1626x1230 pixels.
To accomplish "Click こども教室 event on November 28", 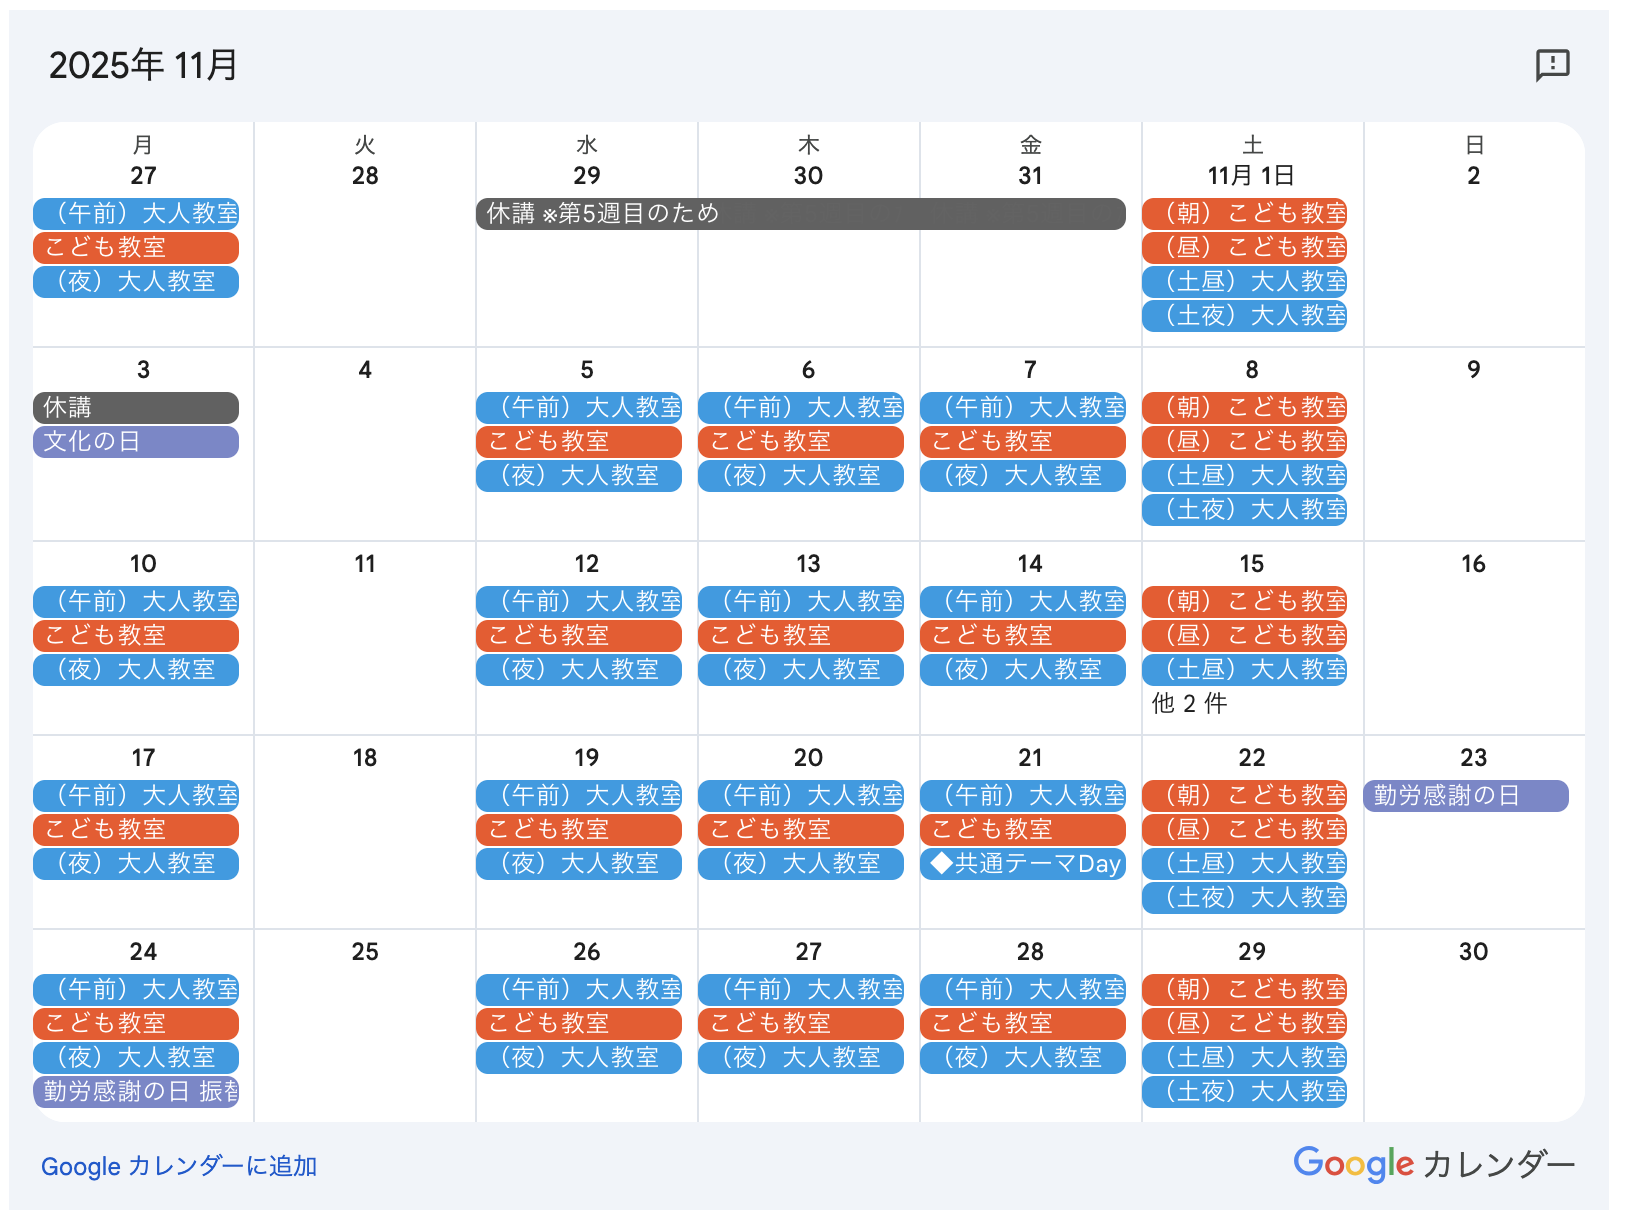I will tap(1022, 1024).
